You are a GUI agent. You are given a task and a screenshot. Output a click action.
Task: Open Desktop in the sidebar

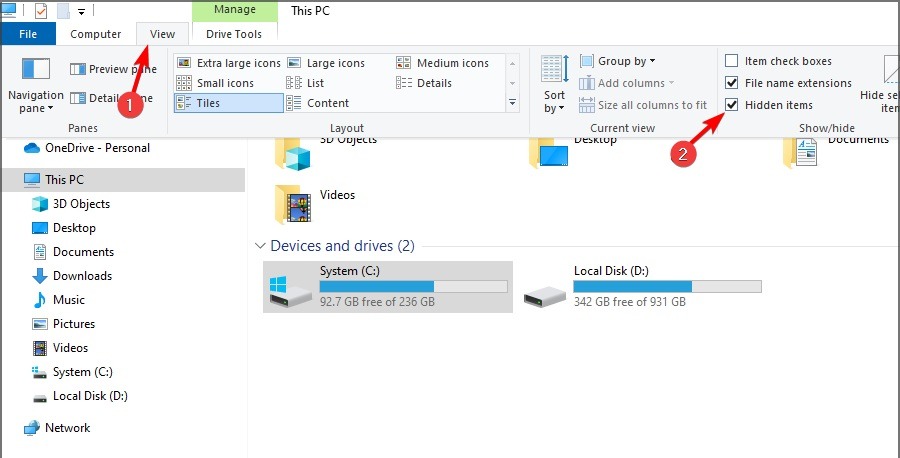coord(64,228)
